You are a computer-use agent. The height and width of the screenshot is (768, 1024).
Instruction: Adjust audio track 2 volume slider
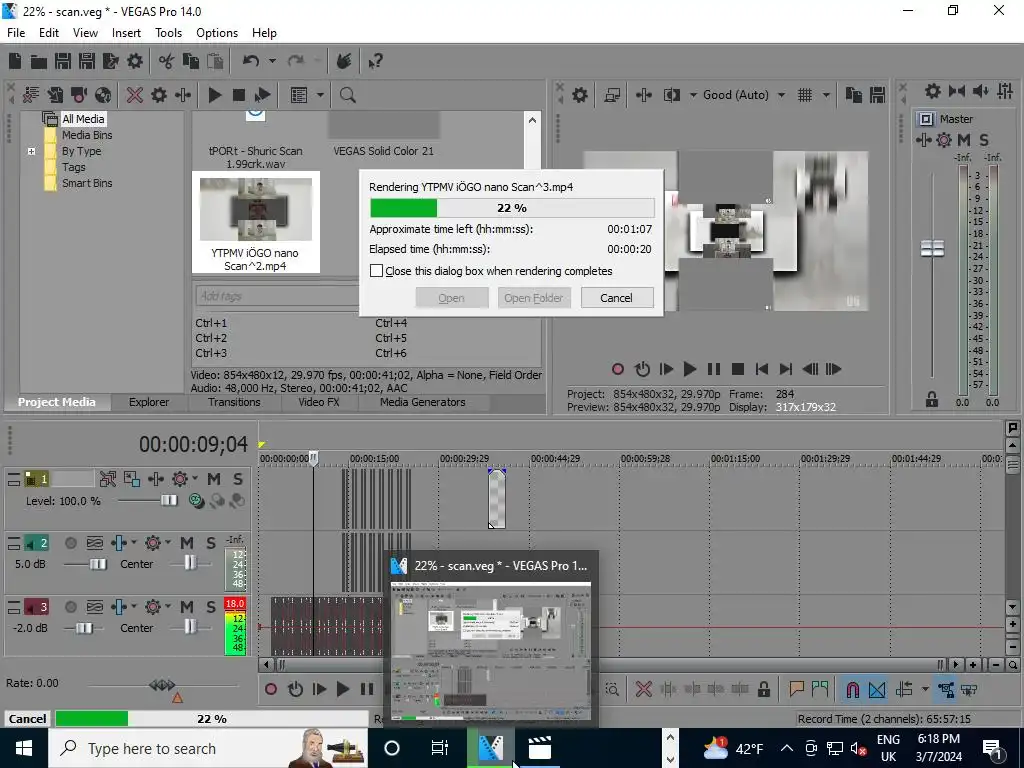pyautogui.click(x=97, y=564)
